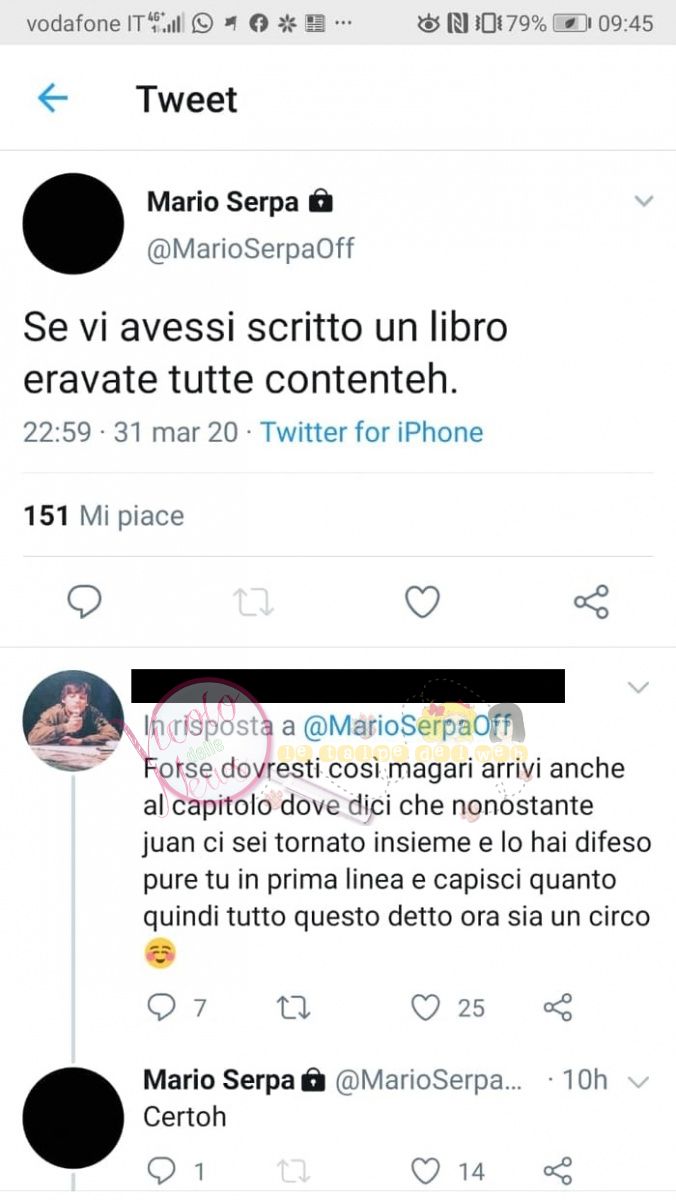Viewport: 676px width, 1200px height.
Task: Open Twitter for iPhone link
Action: coord(372,432)
